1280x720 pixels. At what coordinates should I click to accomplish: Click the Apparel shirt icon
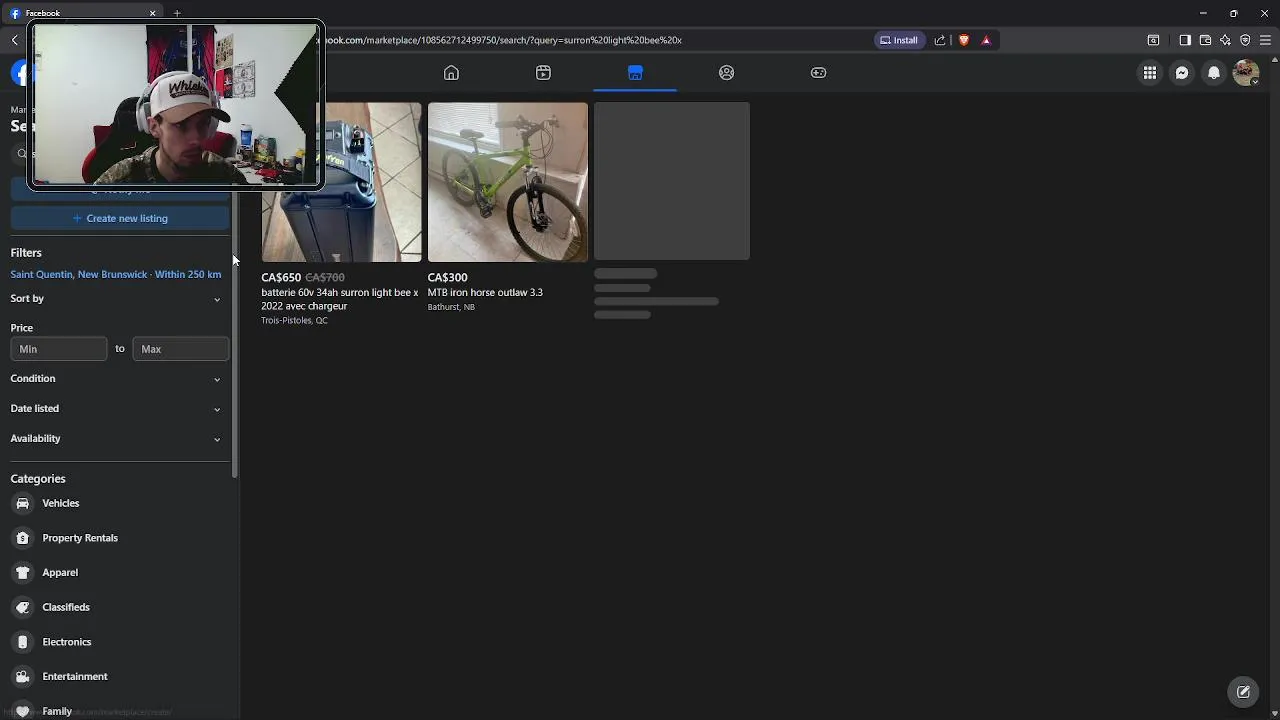[x=23, y=572]
